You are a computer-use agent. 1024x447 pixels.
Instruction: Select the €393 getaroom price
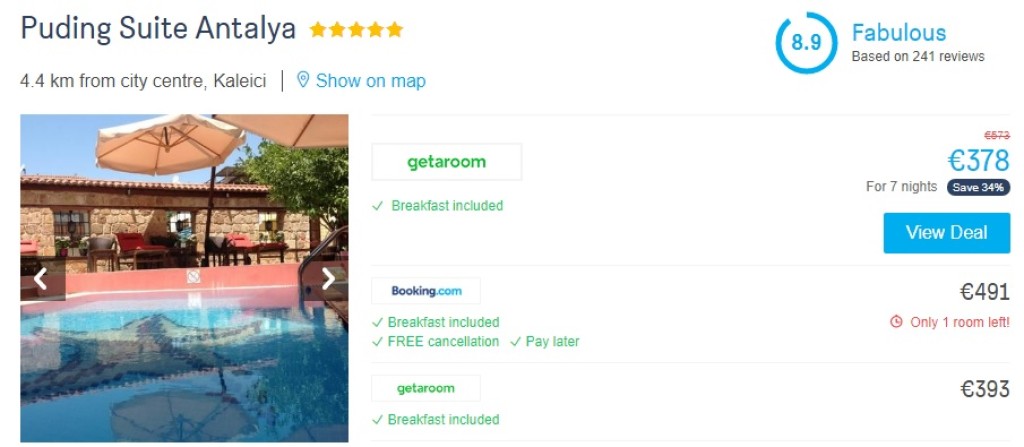point(984,389)
